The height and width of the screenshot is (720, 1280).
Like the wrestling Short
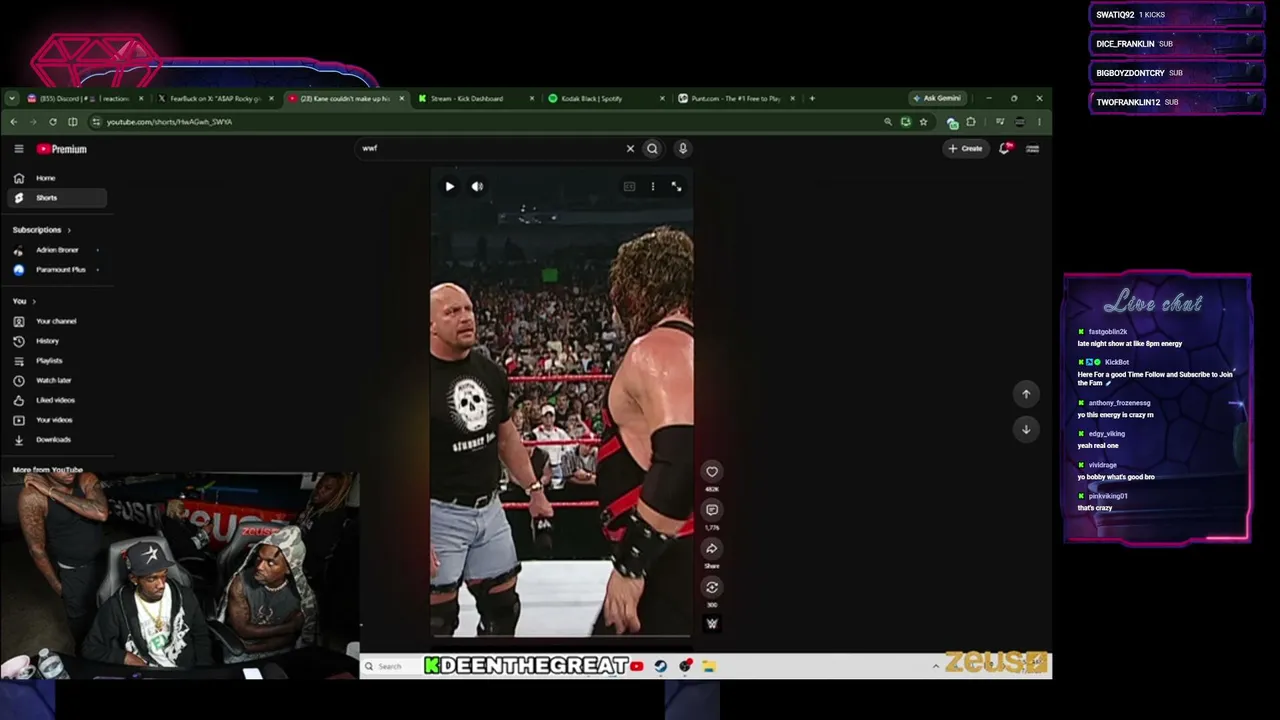[x=712, y=472]
